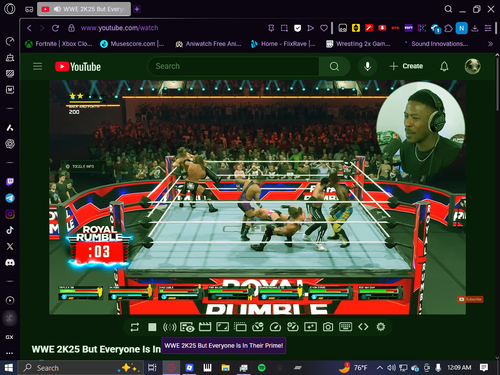This screenshot has width=500, height=375.
Task: Open the X (Twitter) sidebar panel
Action: coord(10,246)
